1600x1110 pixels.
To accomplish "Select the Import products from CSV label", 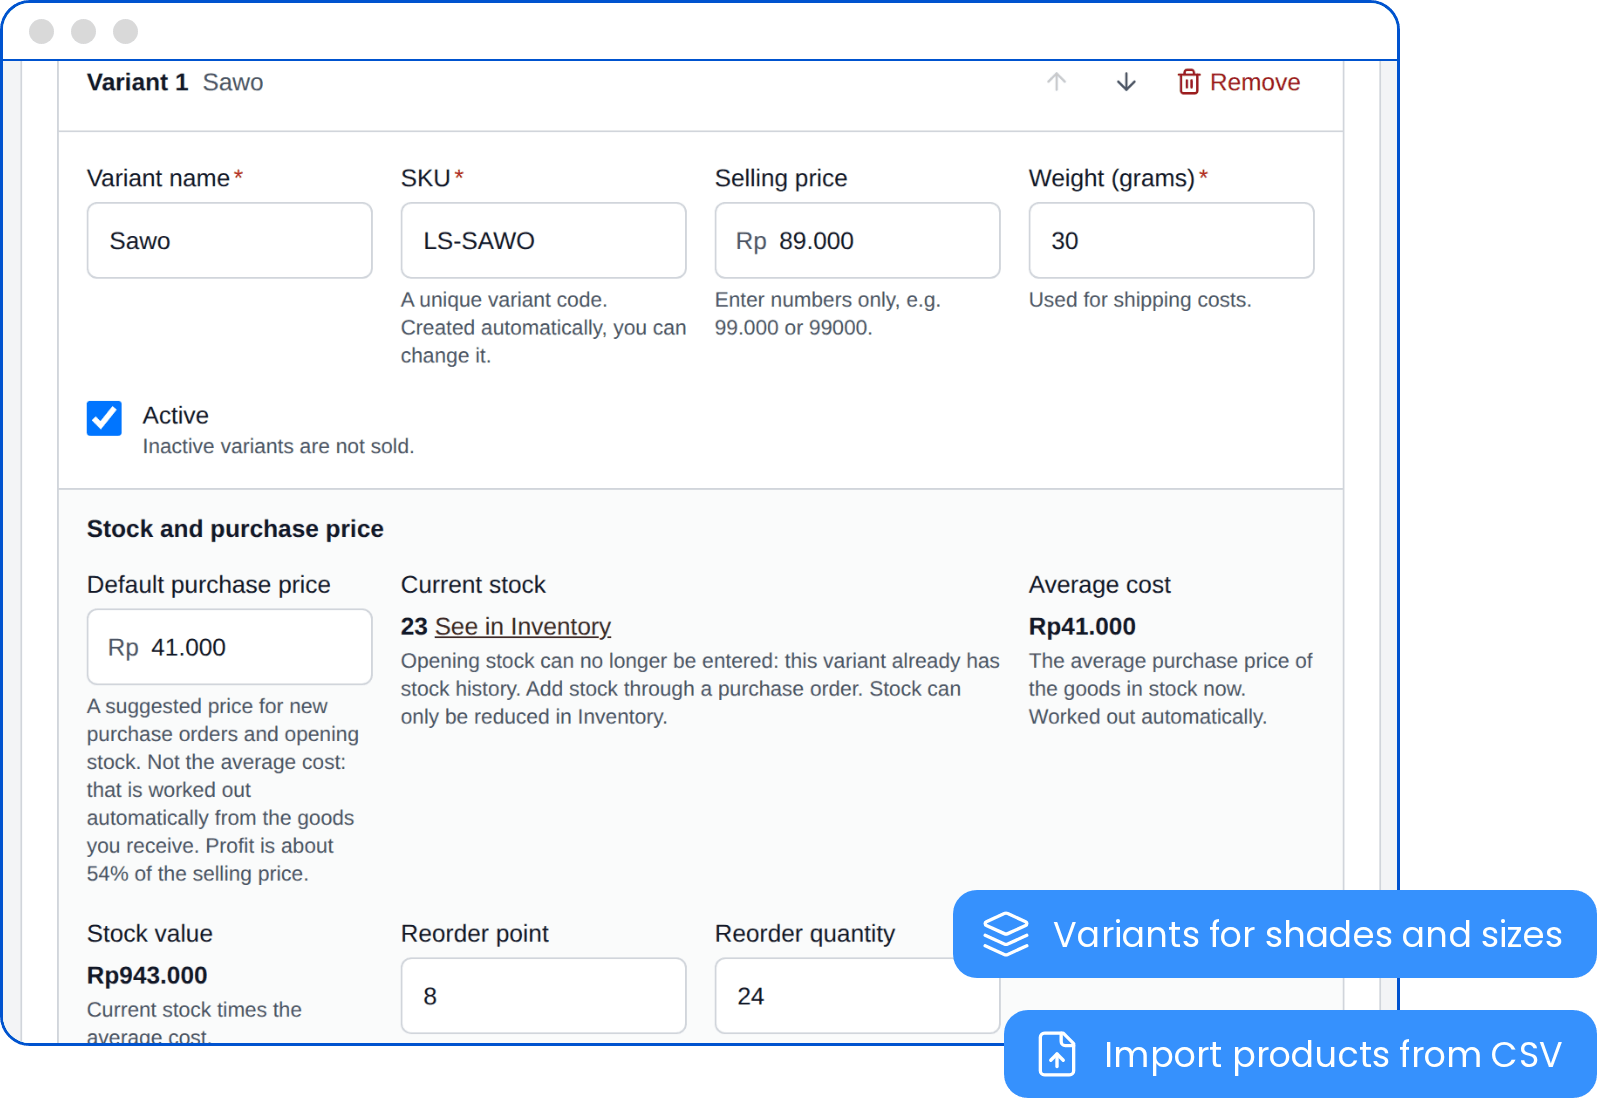I will click(x=1332, y=1054).
